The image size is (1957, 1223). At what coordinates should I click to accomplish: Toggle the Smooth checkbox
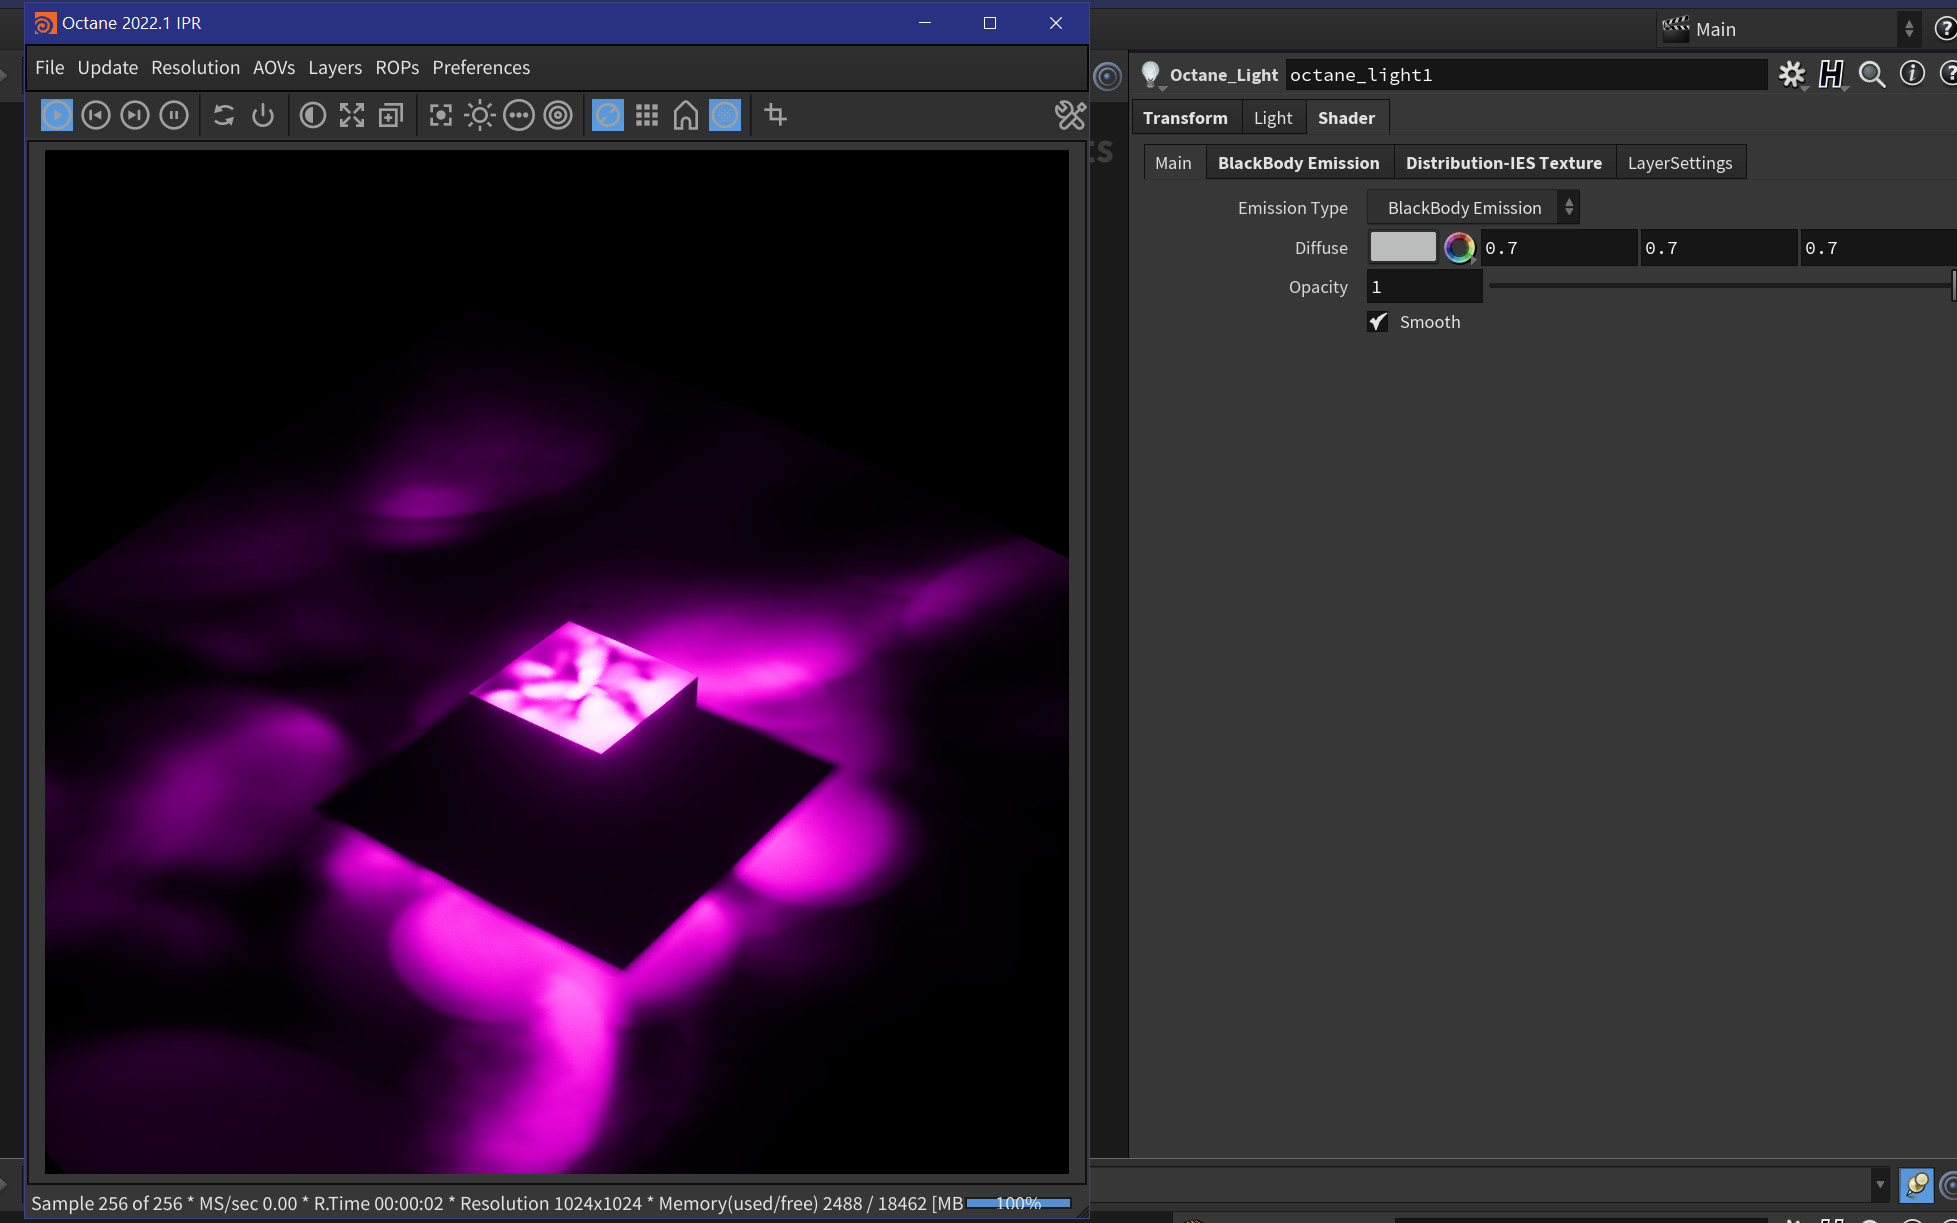tap(1378, 322)
